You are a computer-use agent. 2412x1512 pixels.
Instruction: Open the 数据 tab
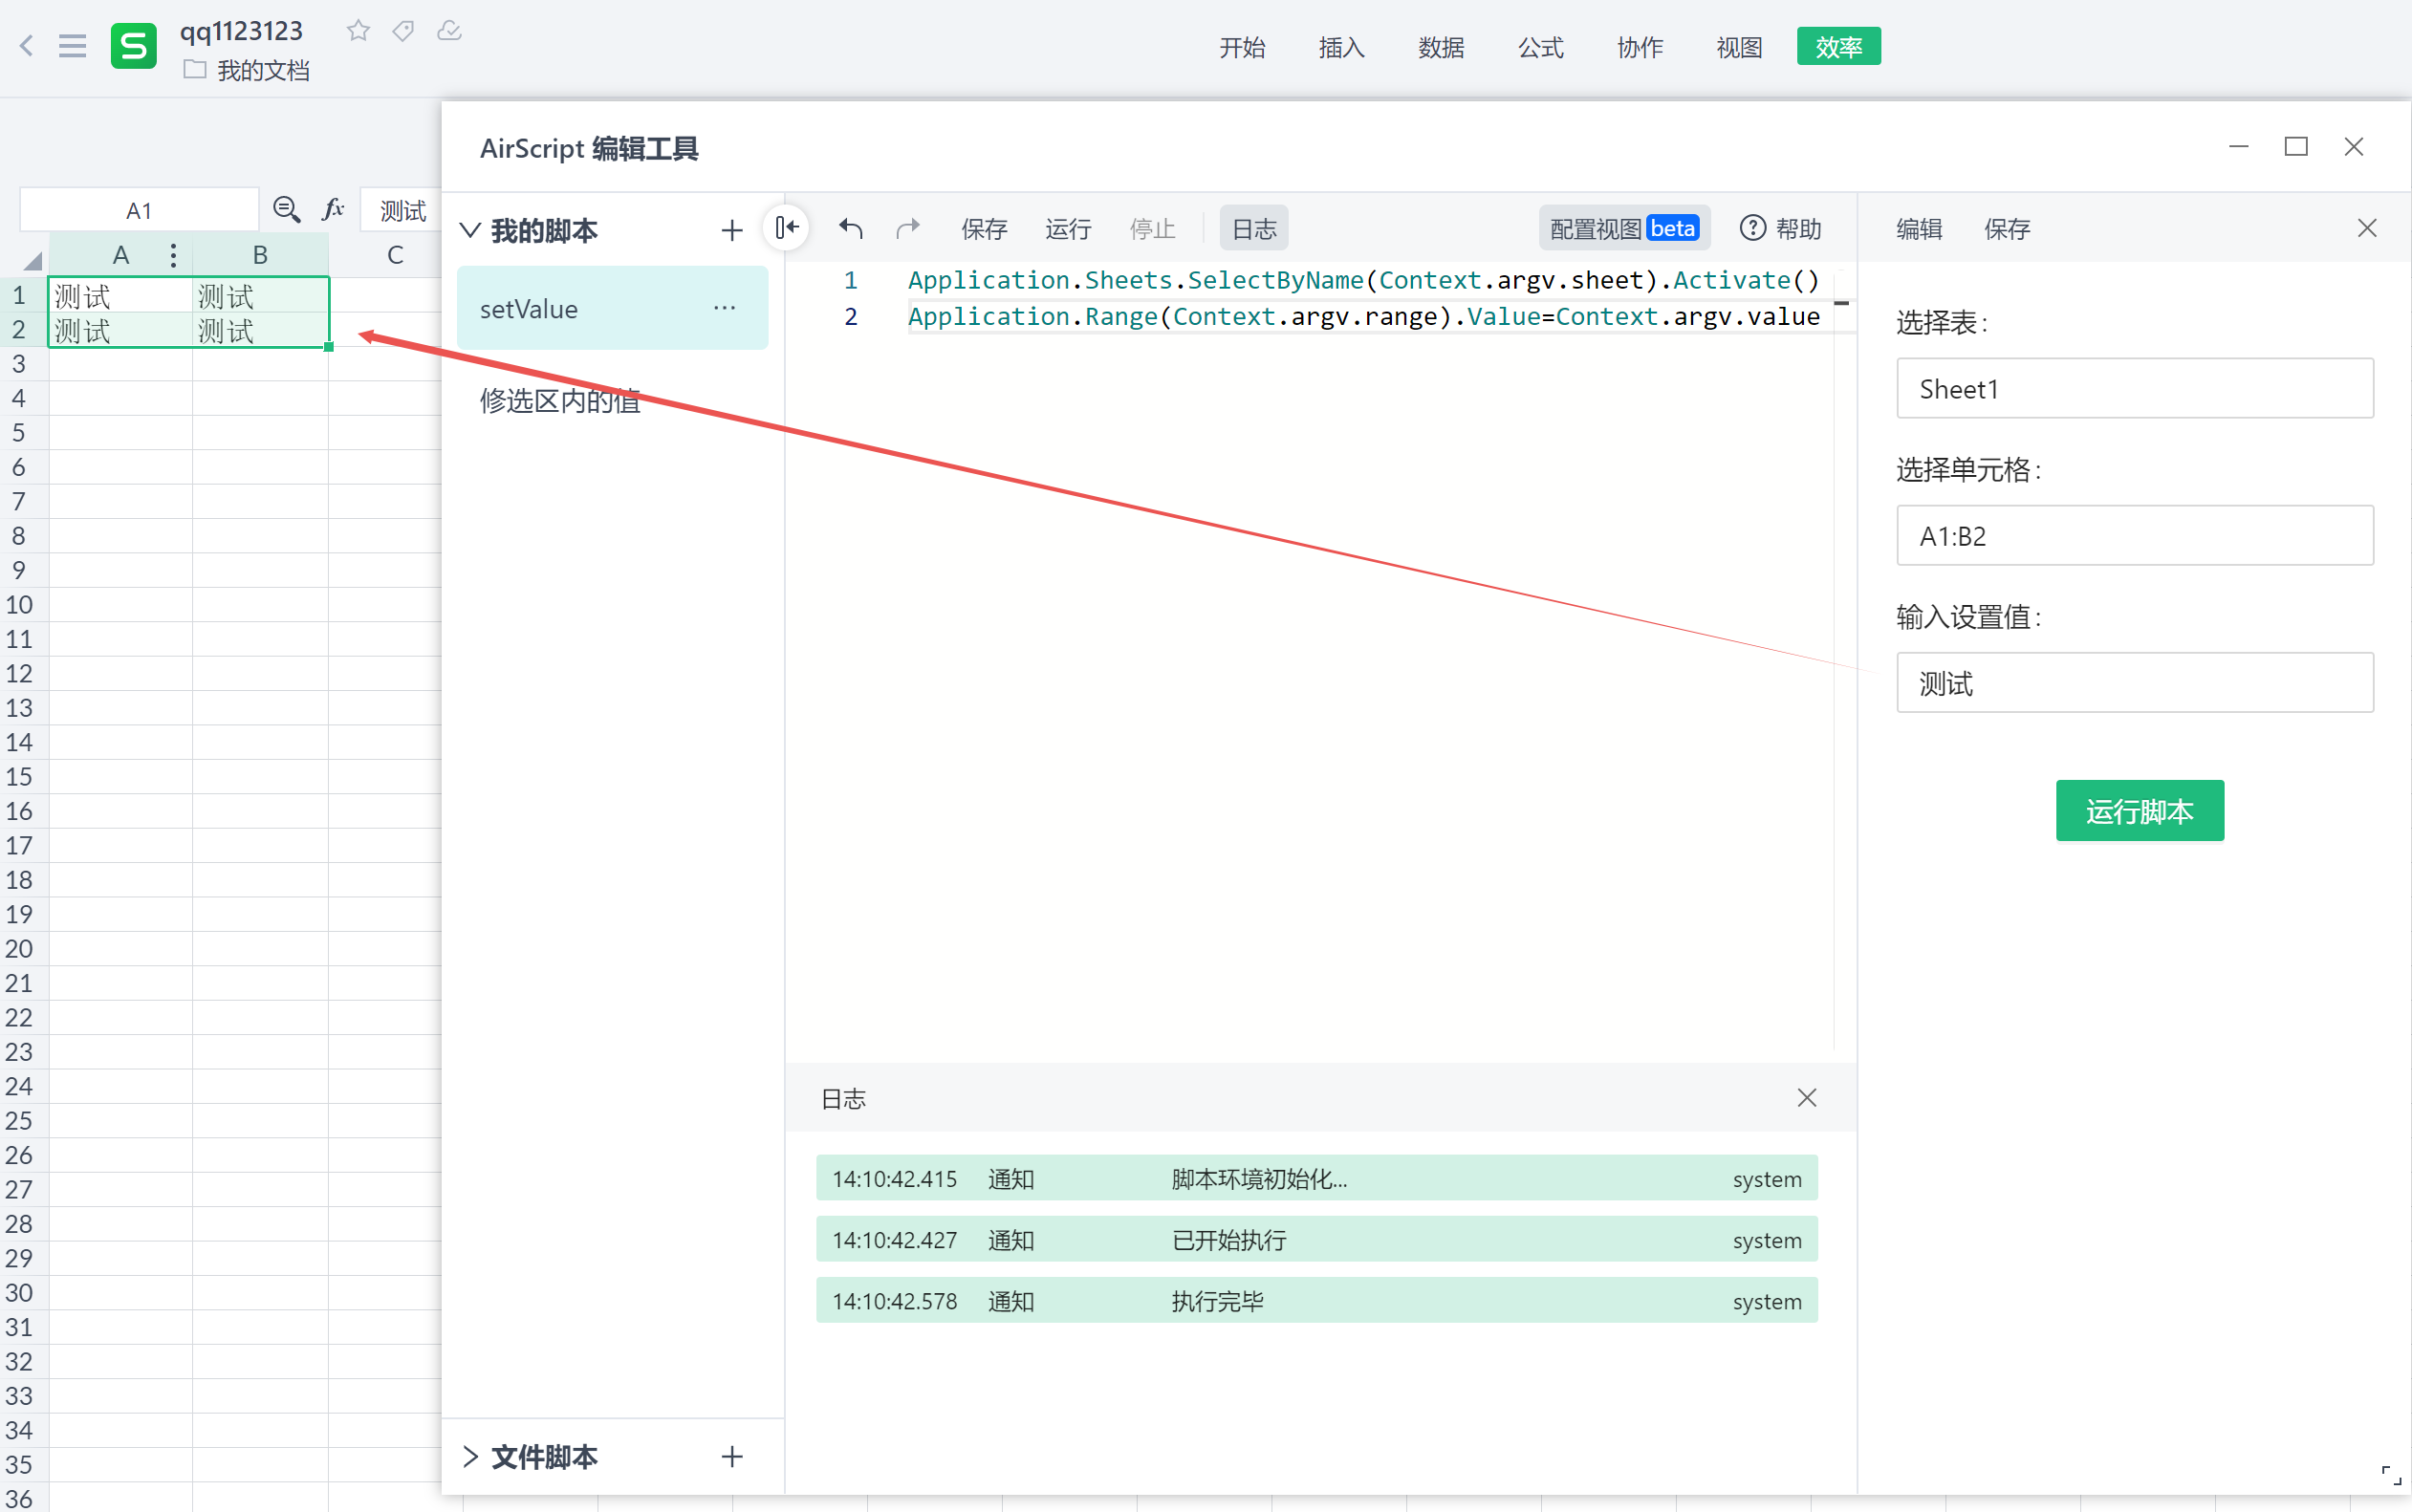click(x=1441, y=47)
